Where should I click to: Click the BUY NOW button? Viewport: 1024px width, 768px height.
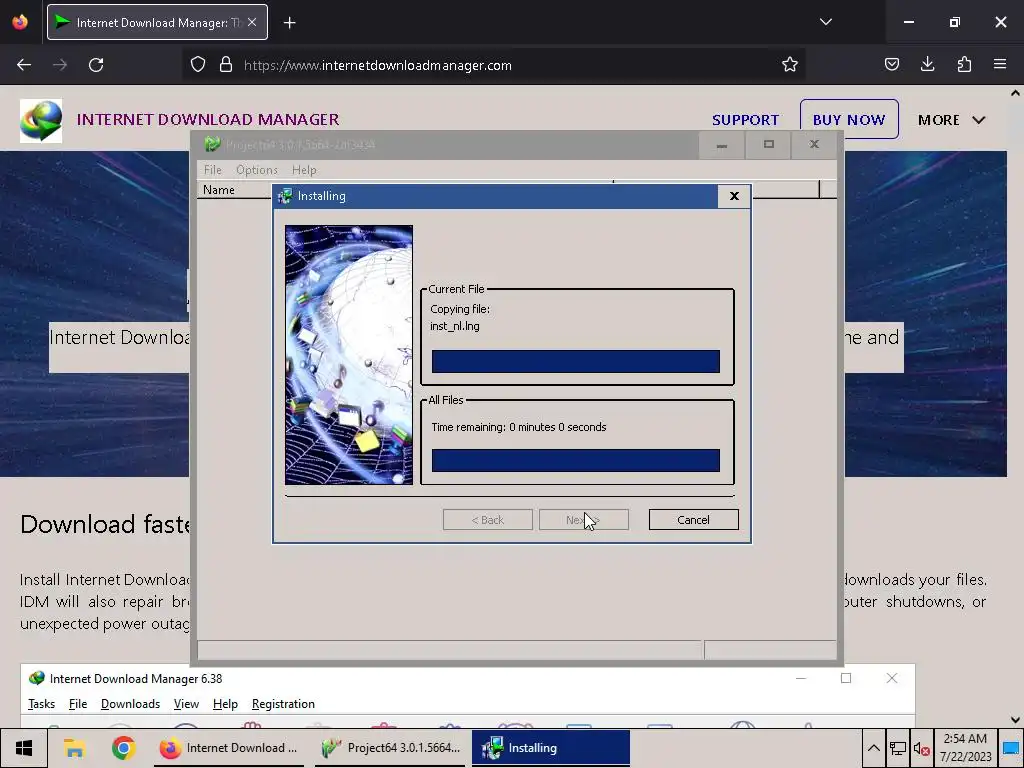pyautogui.click(x=849, y=120)
